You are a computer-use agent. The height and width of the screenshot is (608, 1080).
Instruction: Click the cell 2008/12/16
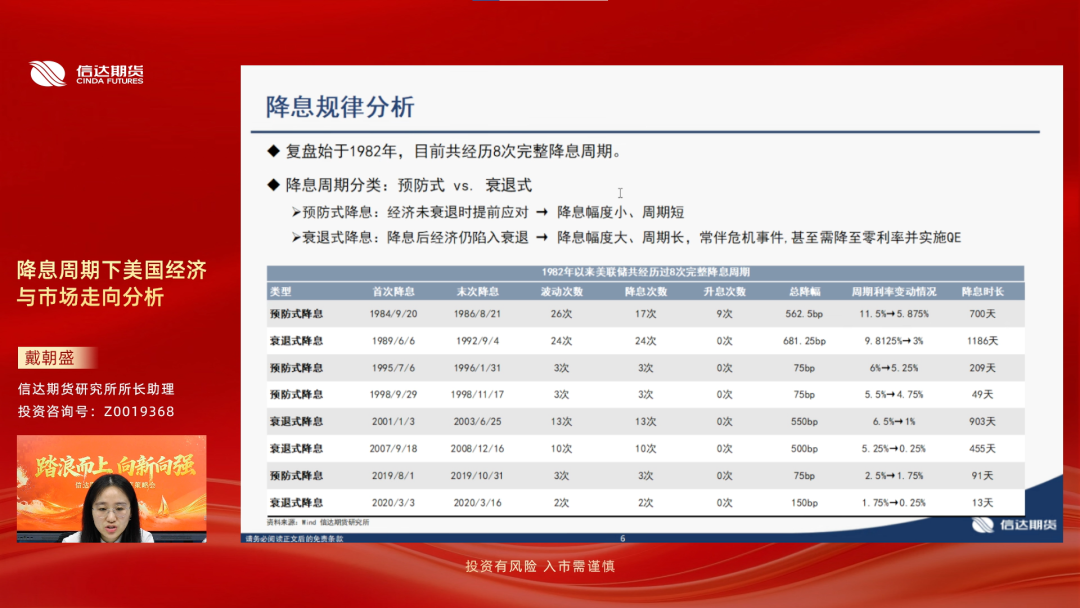point(477,448)
